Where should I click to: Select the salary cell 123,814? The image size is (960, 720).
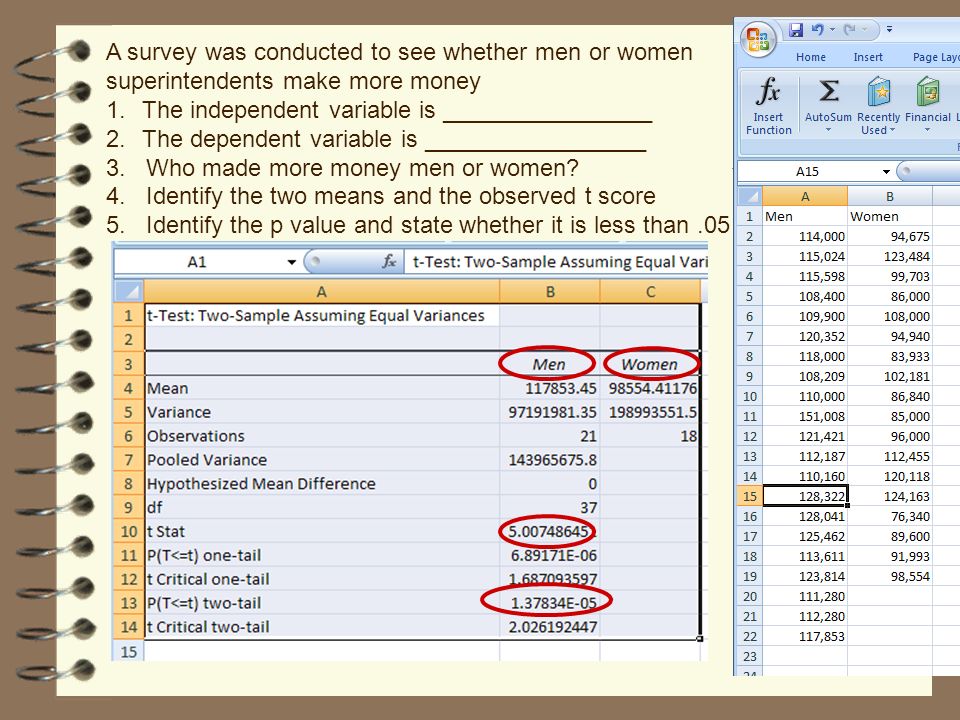805,576
